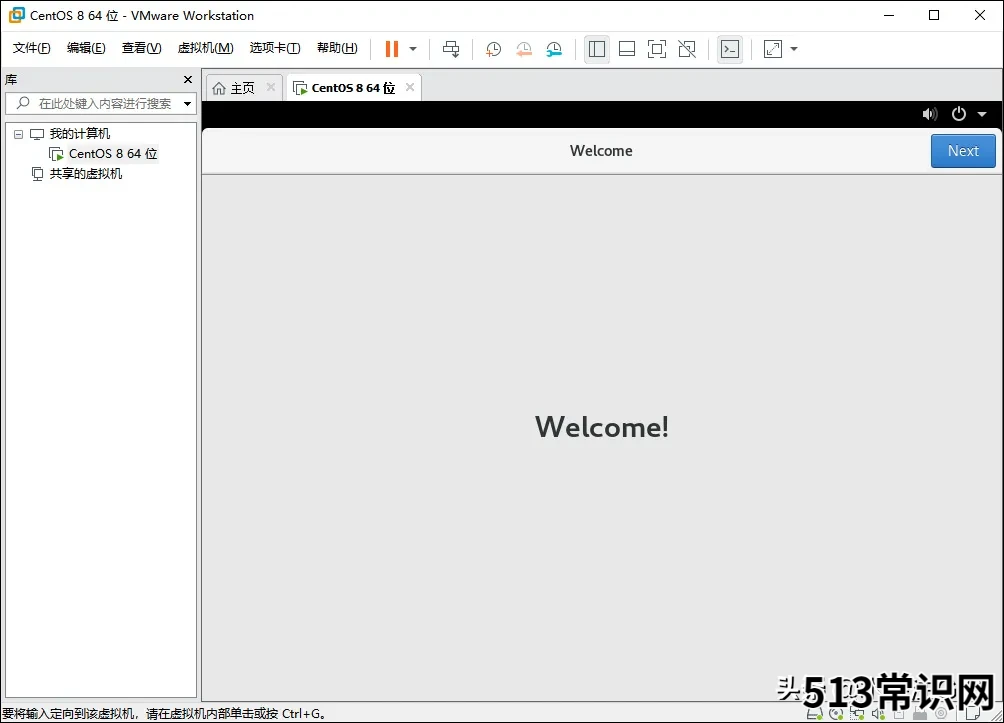Image resolution: width=1004 pixels, height=723 pixels.
Task: Collapse the 我的计算机 tree node
Action: point(19,134)
